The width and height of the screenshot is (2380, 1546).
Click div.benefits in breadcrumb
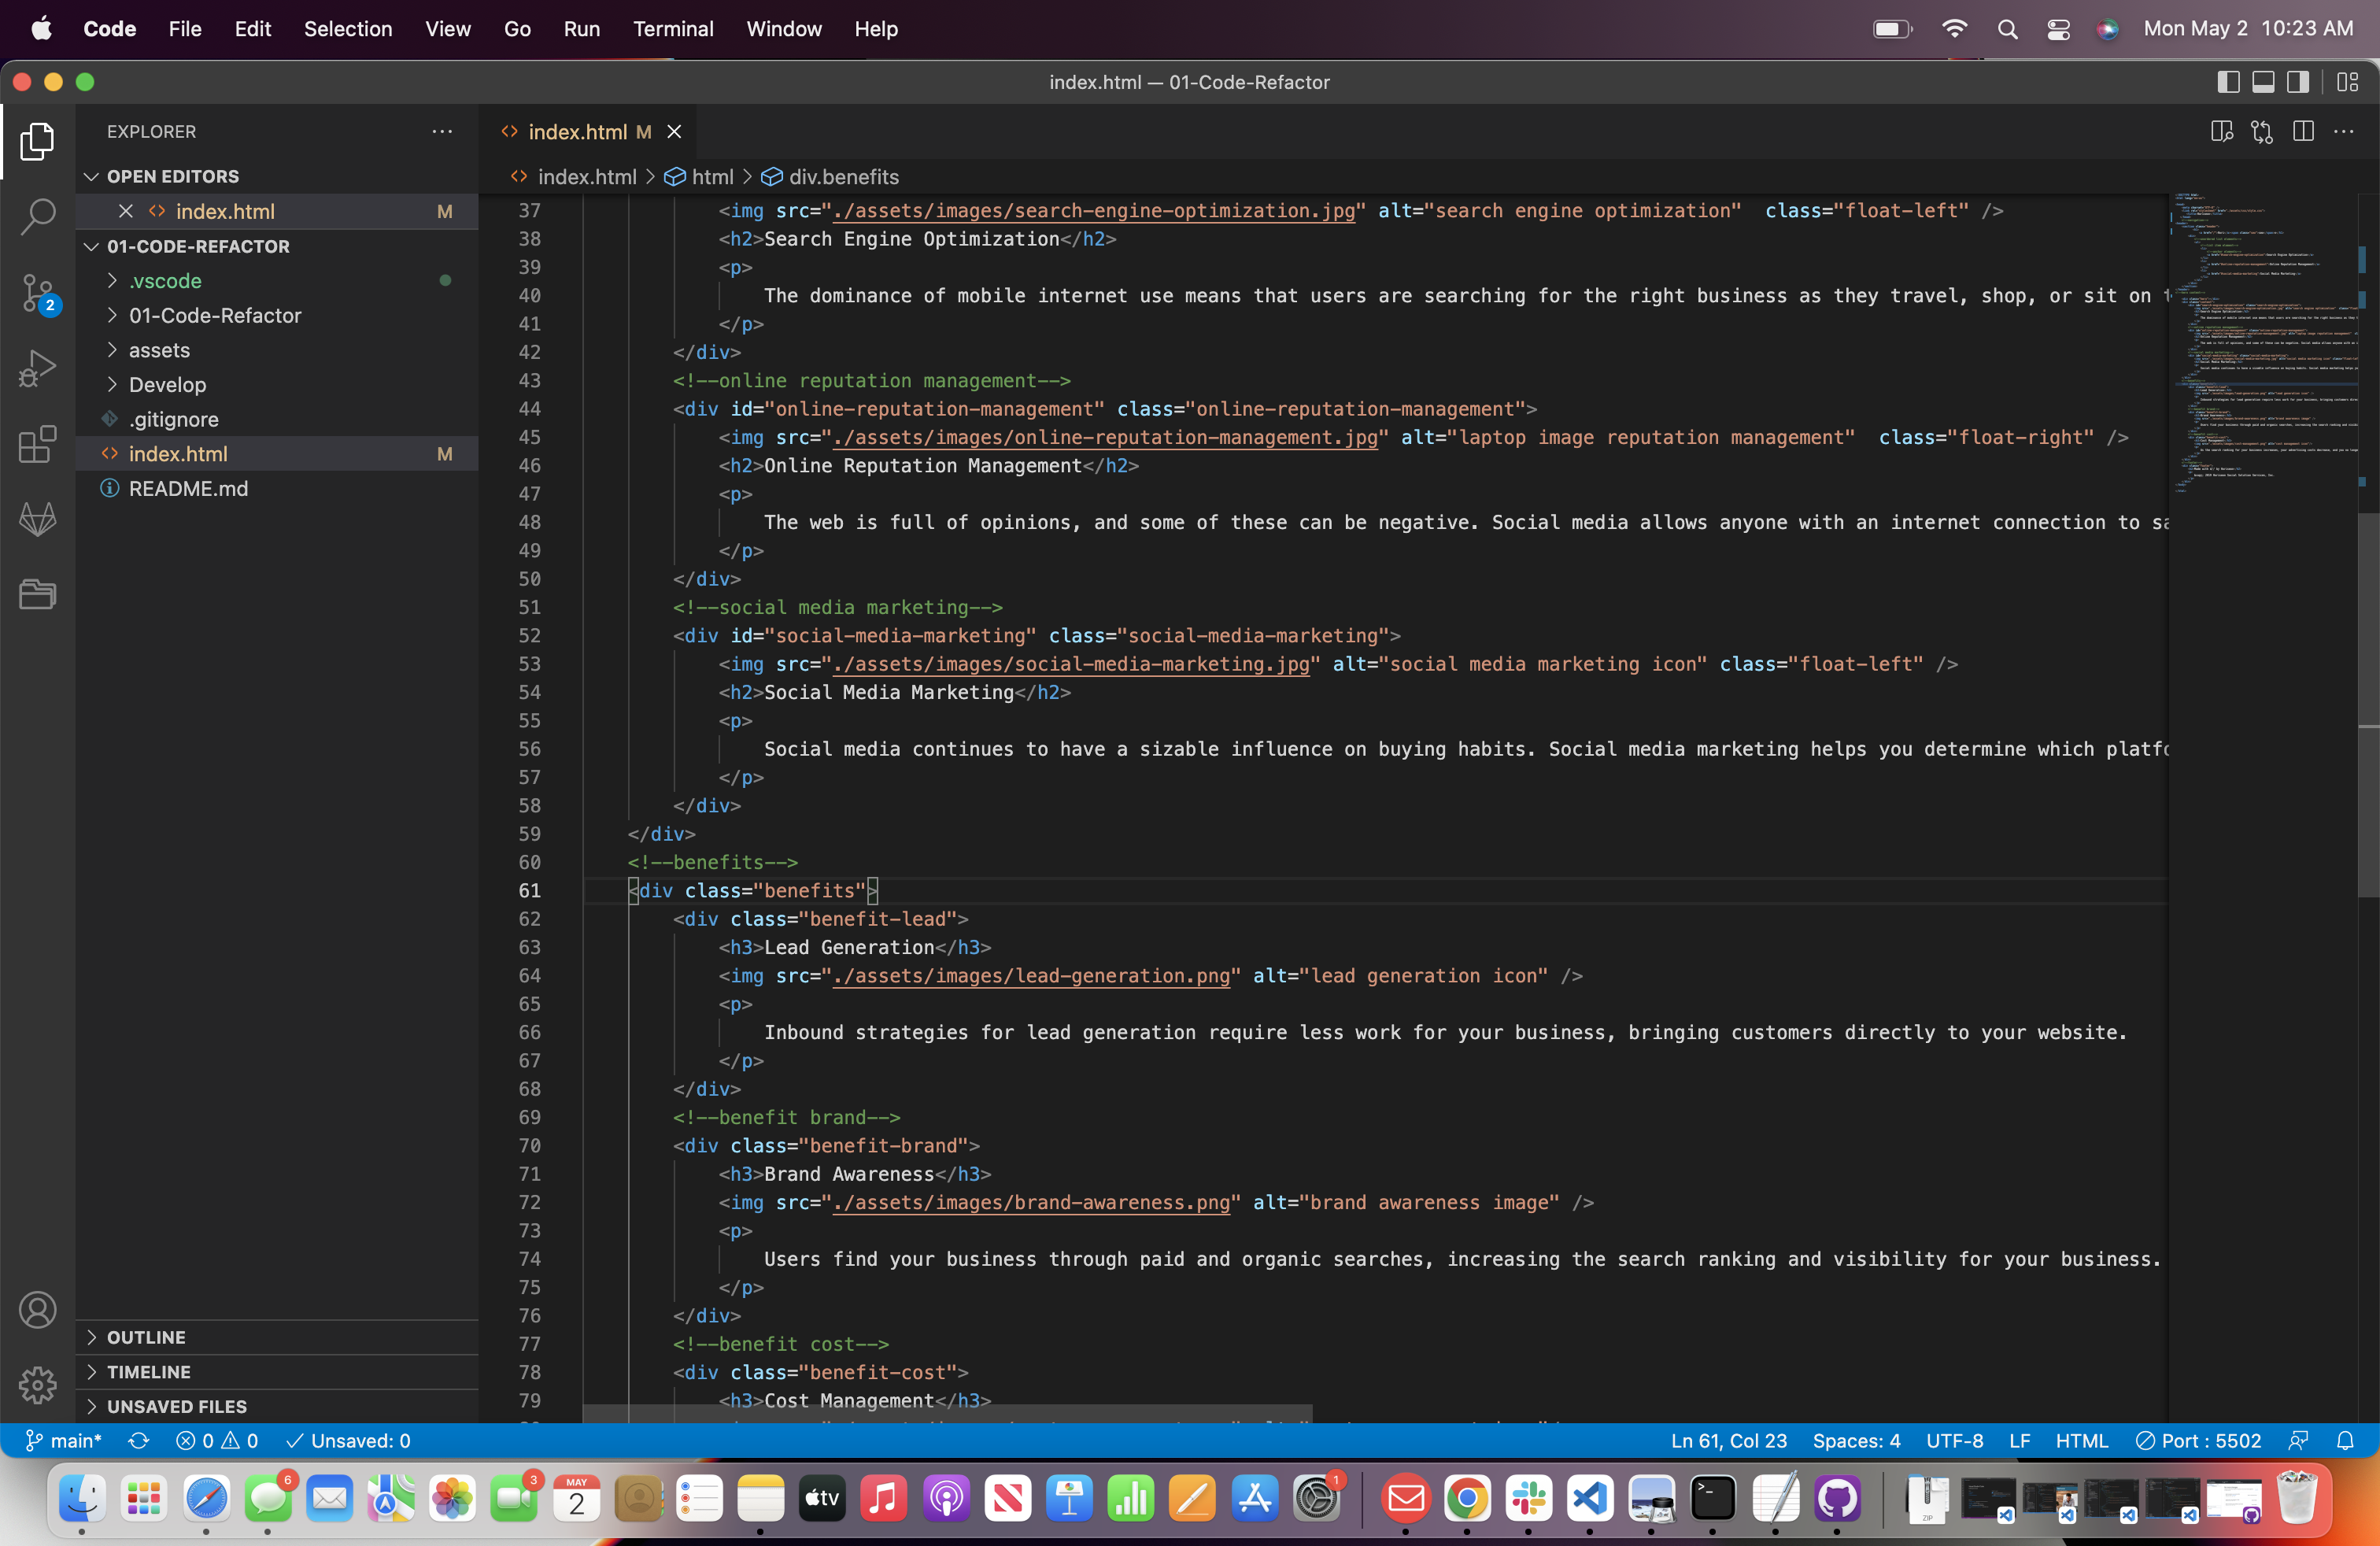[x=831, y=177]
